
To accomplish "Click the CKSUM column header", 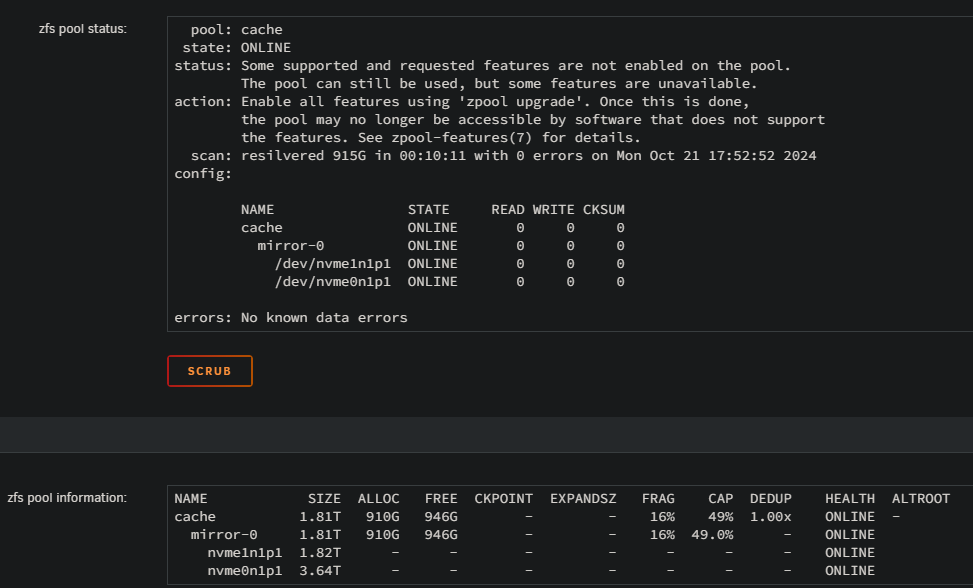I will [x=604, y=210].
